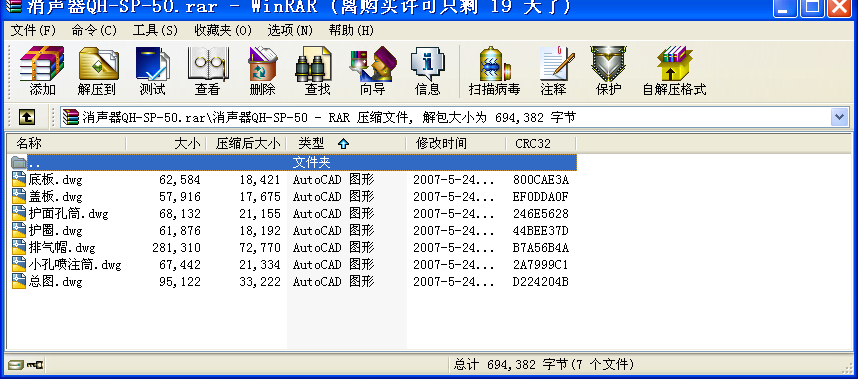This screenshot has height=379, width=858.
Task: Run the Test (测试) archive tool
Action: click(x=152, y=71)
